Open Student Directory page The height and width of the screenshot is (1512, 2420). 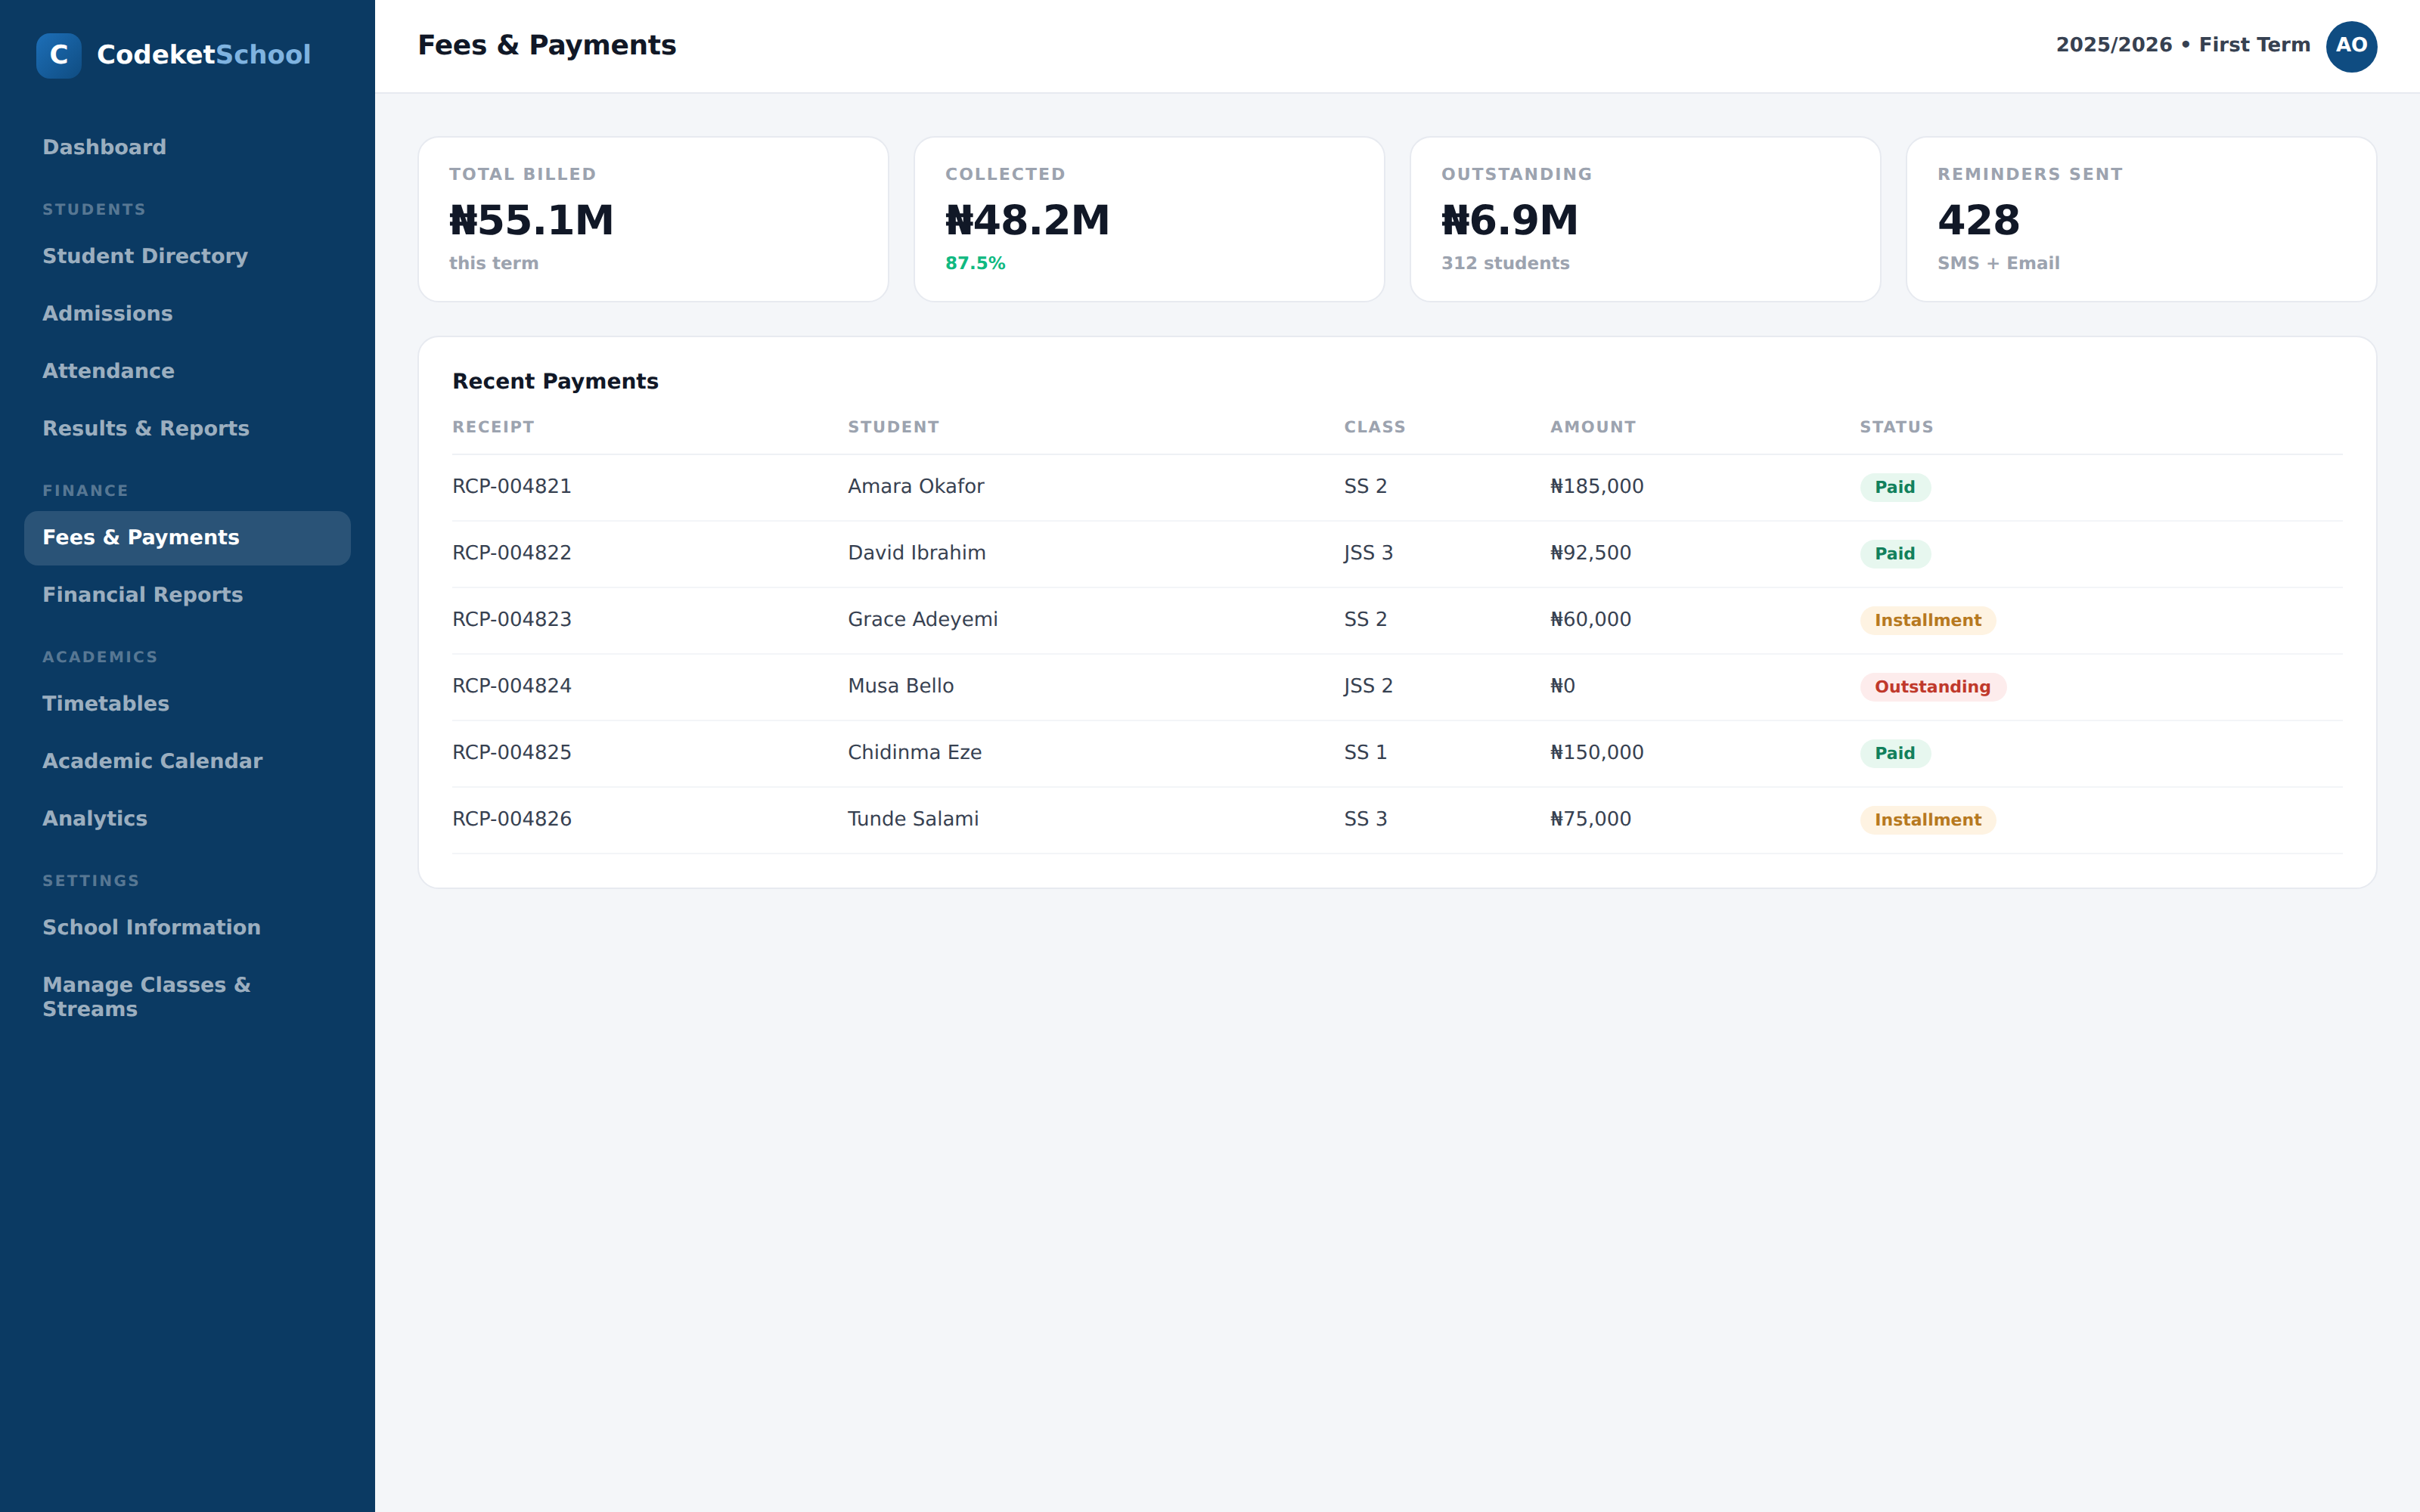(187, 256)
